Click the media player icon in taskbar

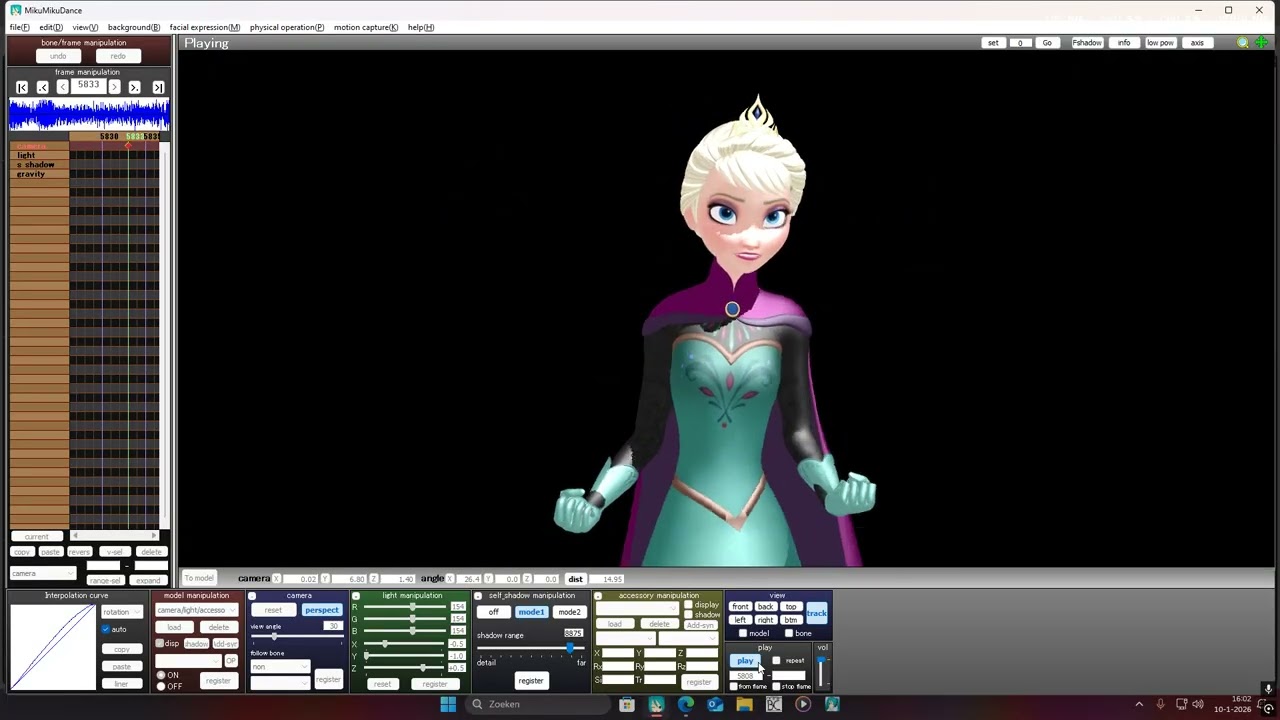pos(803,704)
